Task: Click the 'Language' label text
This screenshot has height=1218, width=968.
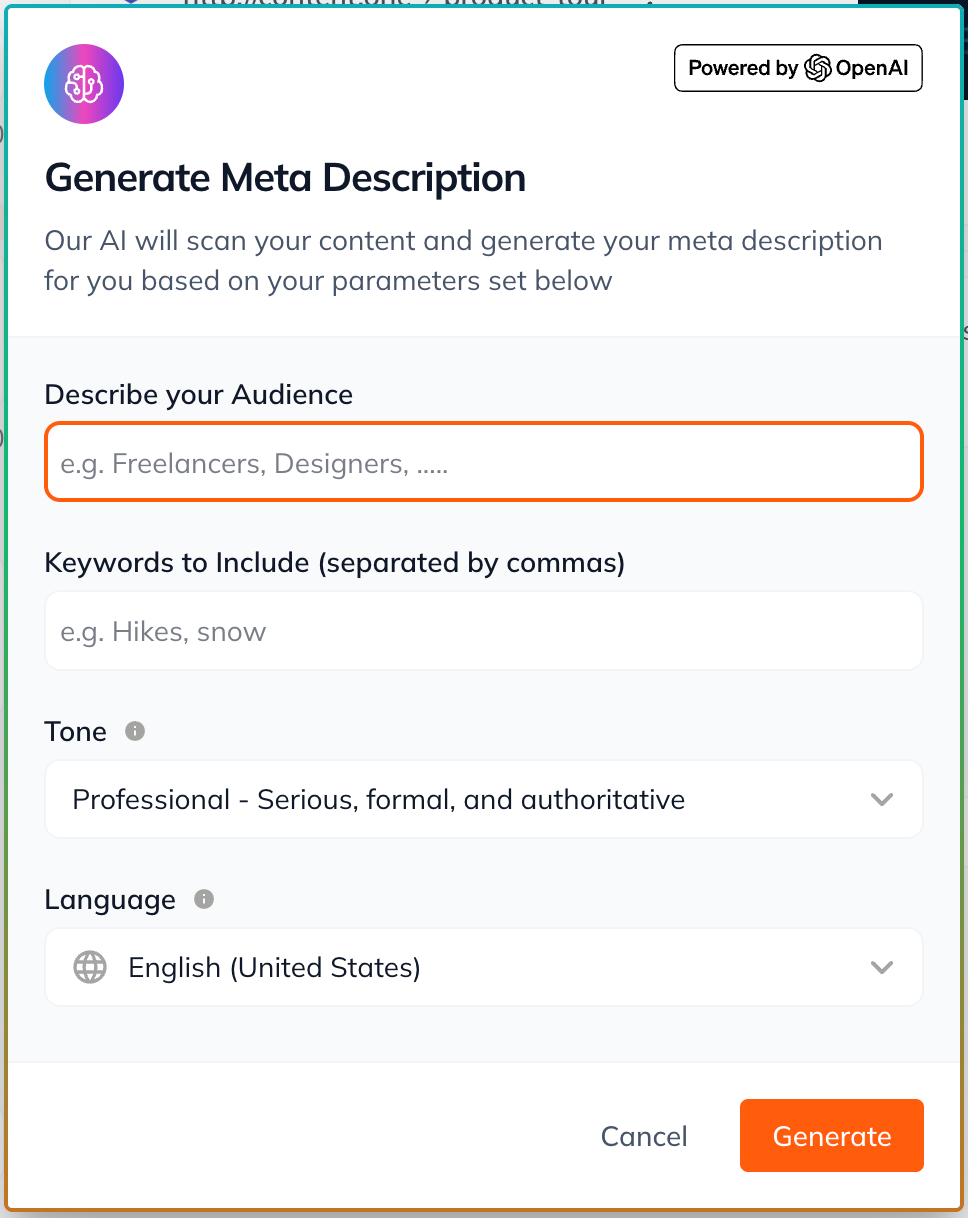Action: tap(110, 899)
